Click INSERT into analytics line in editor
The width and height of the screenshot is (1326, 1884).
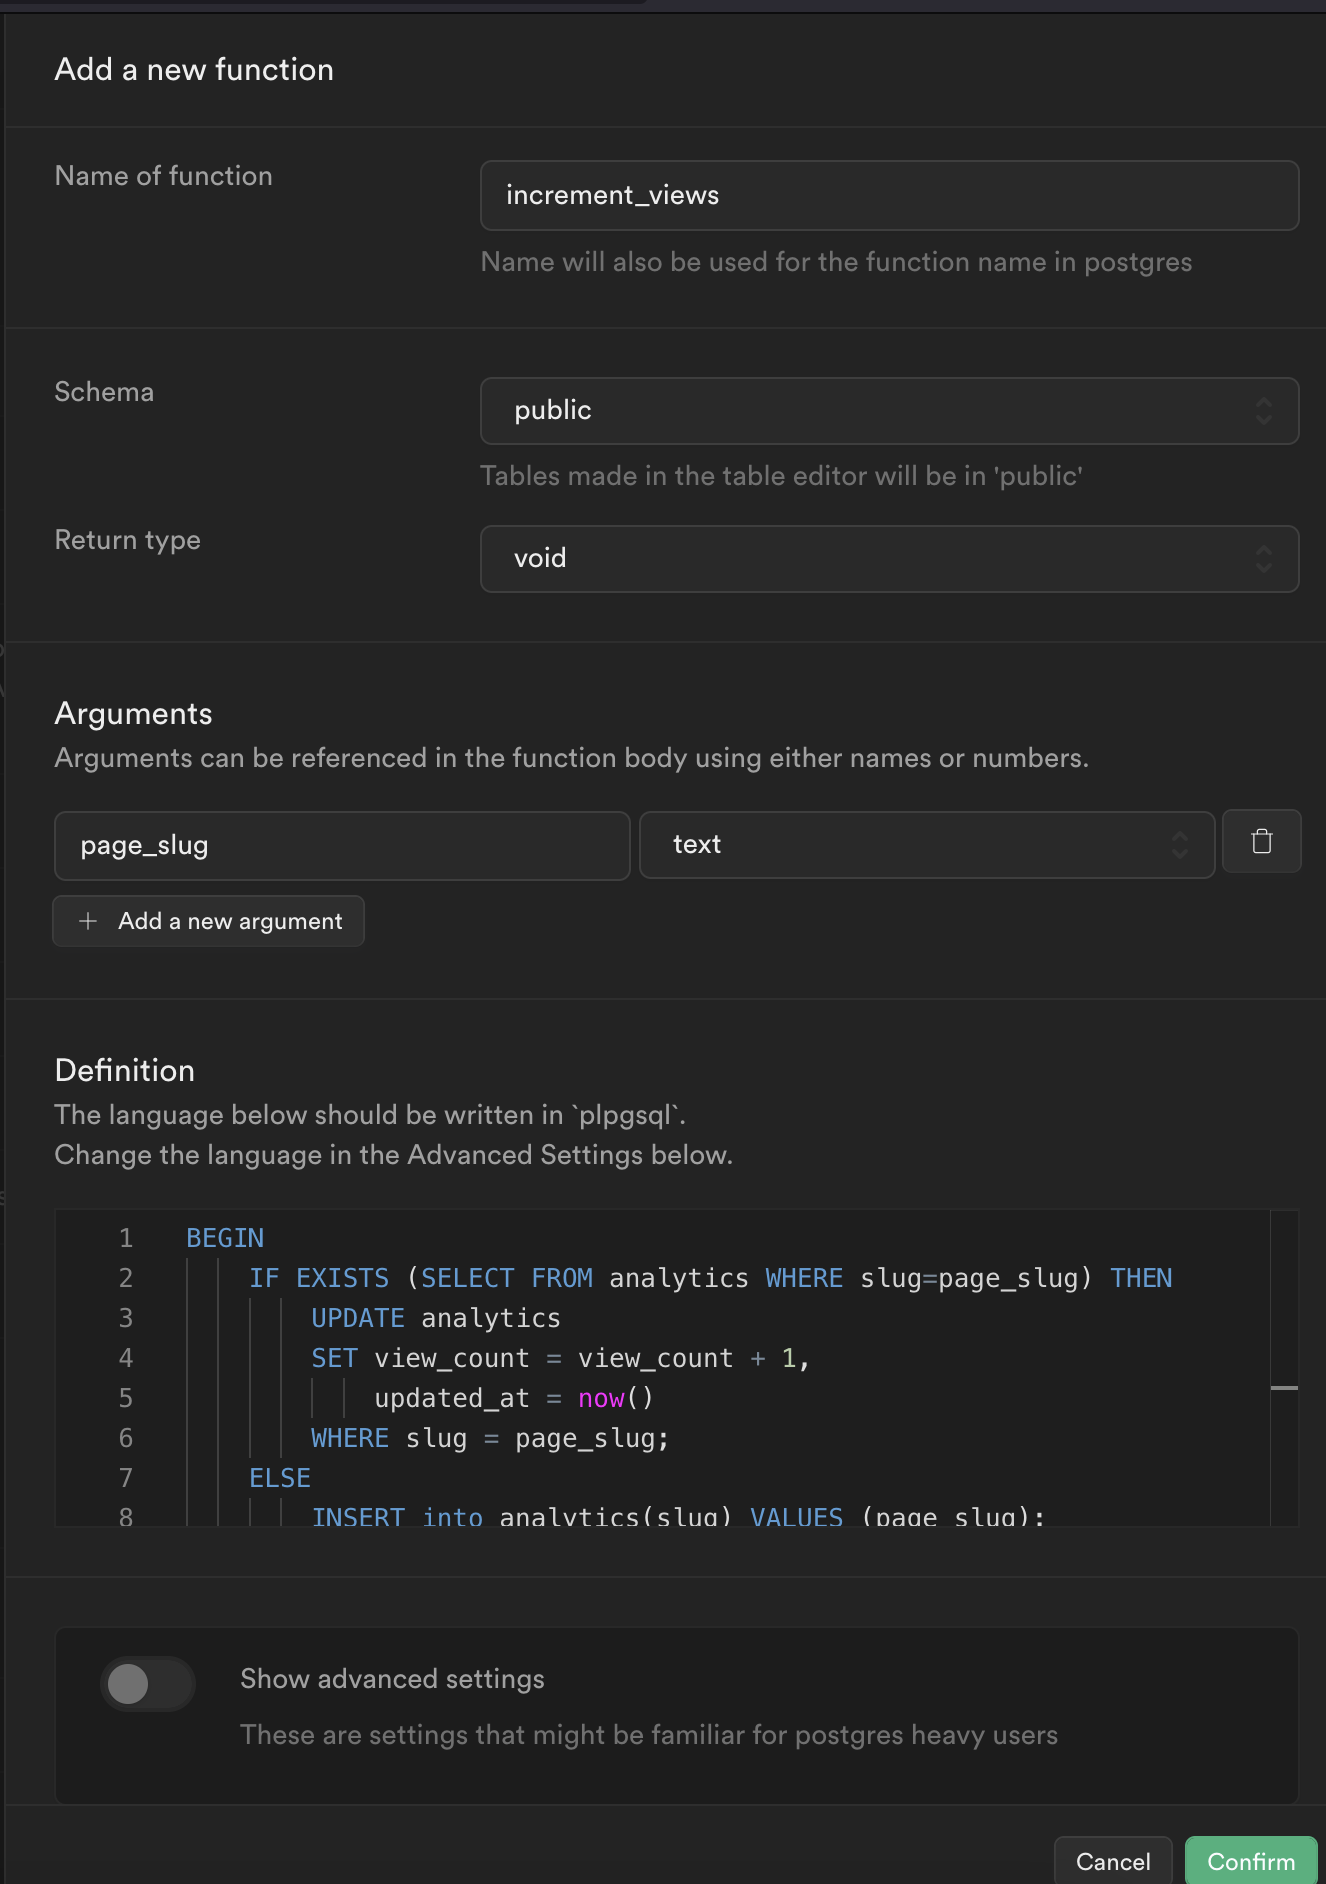click(x=678, y=1516)
